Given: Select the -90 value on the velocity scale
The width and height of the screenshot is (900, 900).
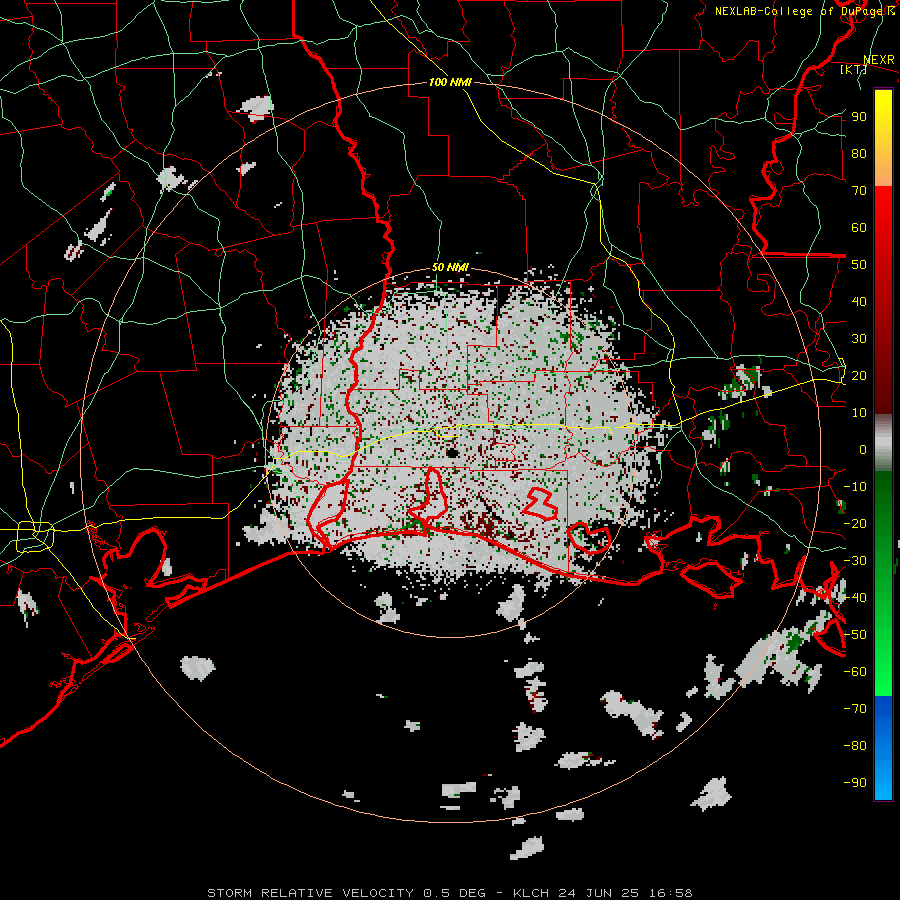Looking at the screenshot, I should point(855,783).
